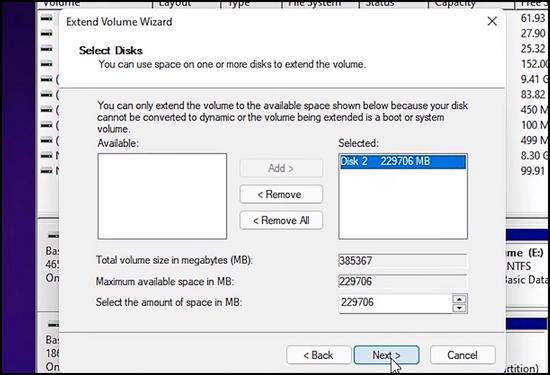Viewport: 550px width, 375px height.
Task: Cancel the Extend Volume Wizard
Action: point(462,355)
